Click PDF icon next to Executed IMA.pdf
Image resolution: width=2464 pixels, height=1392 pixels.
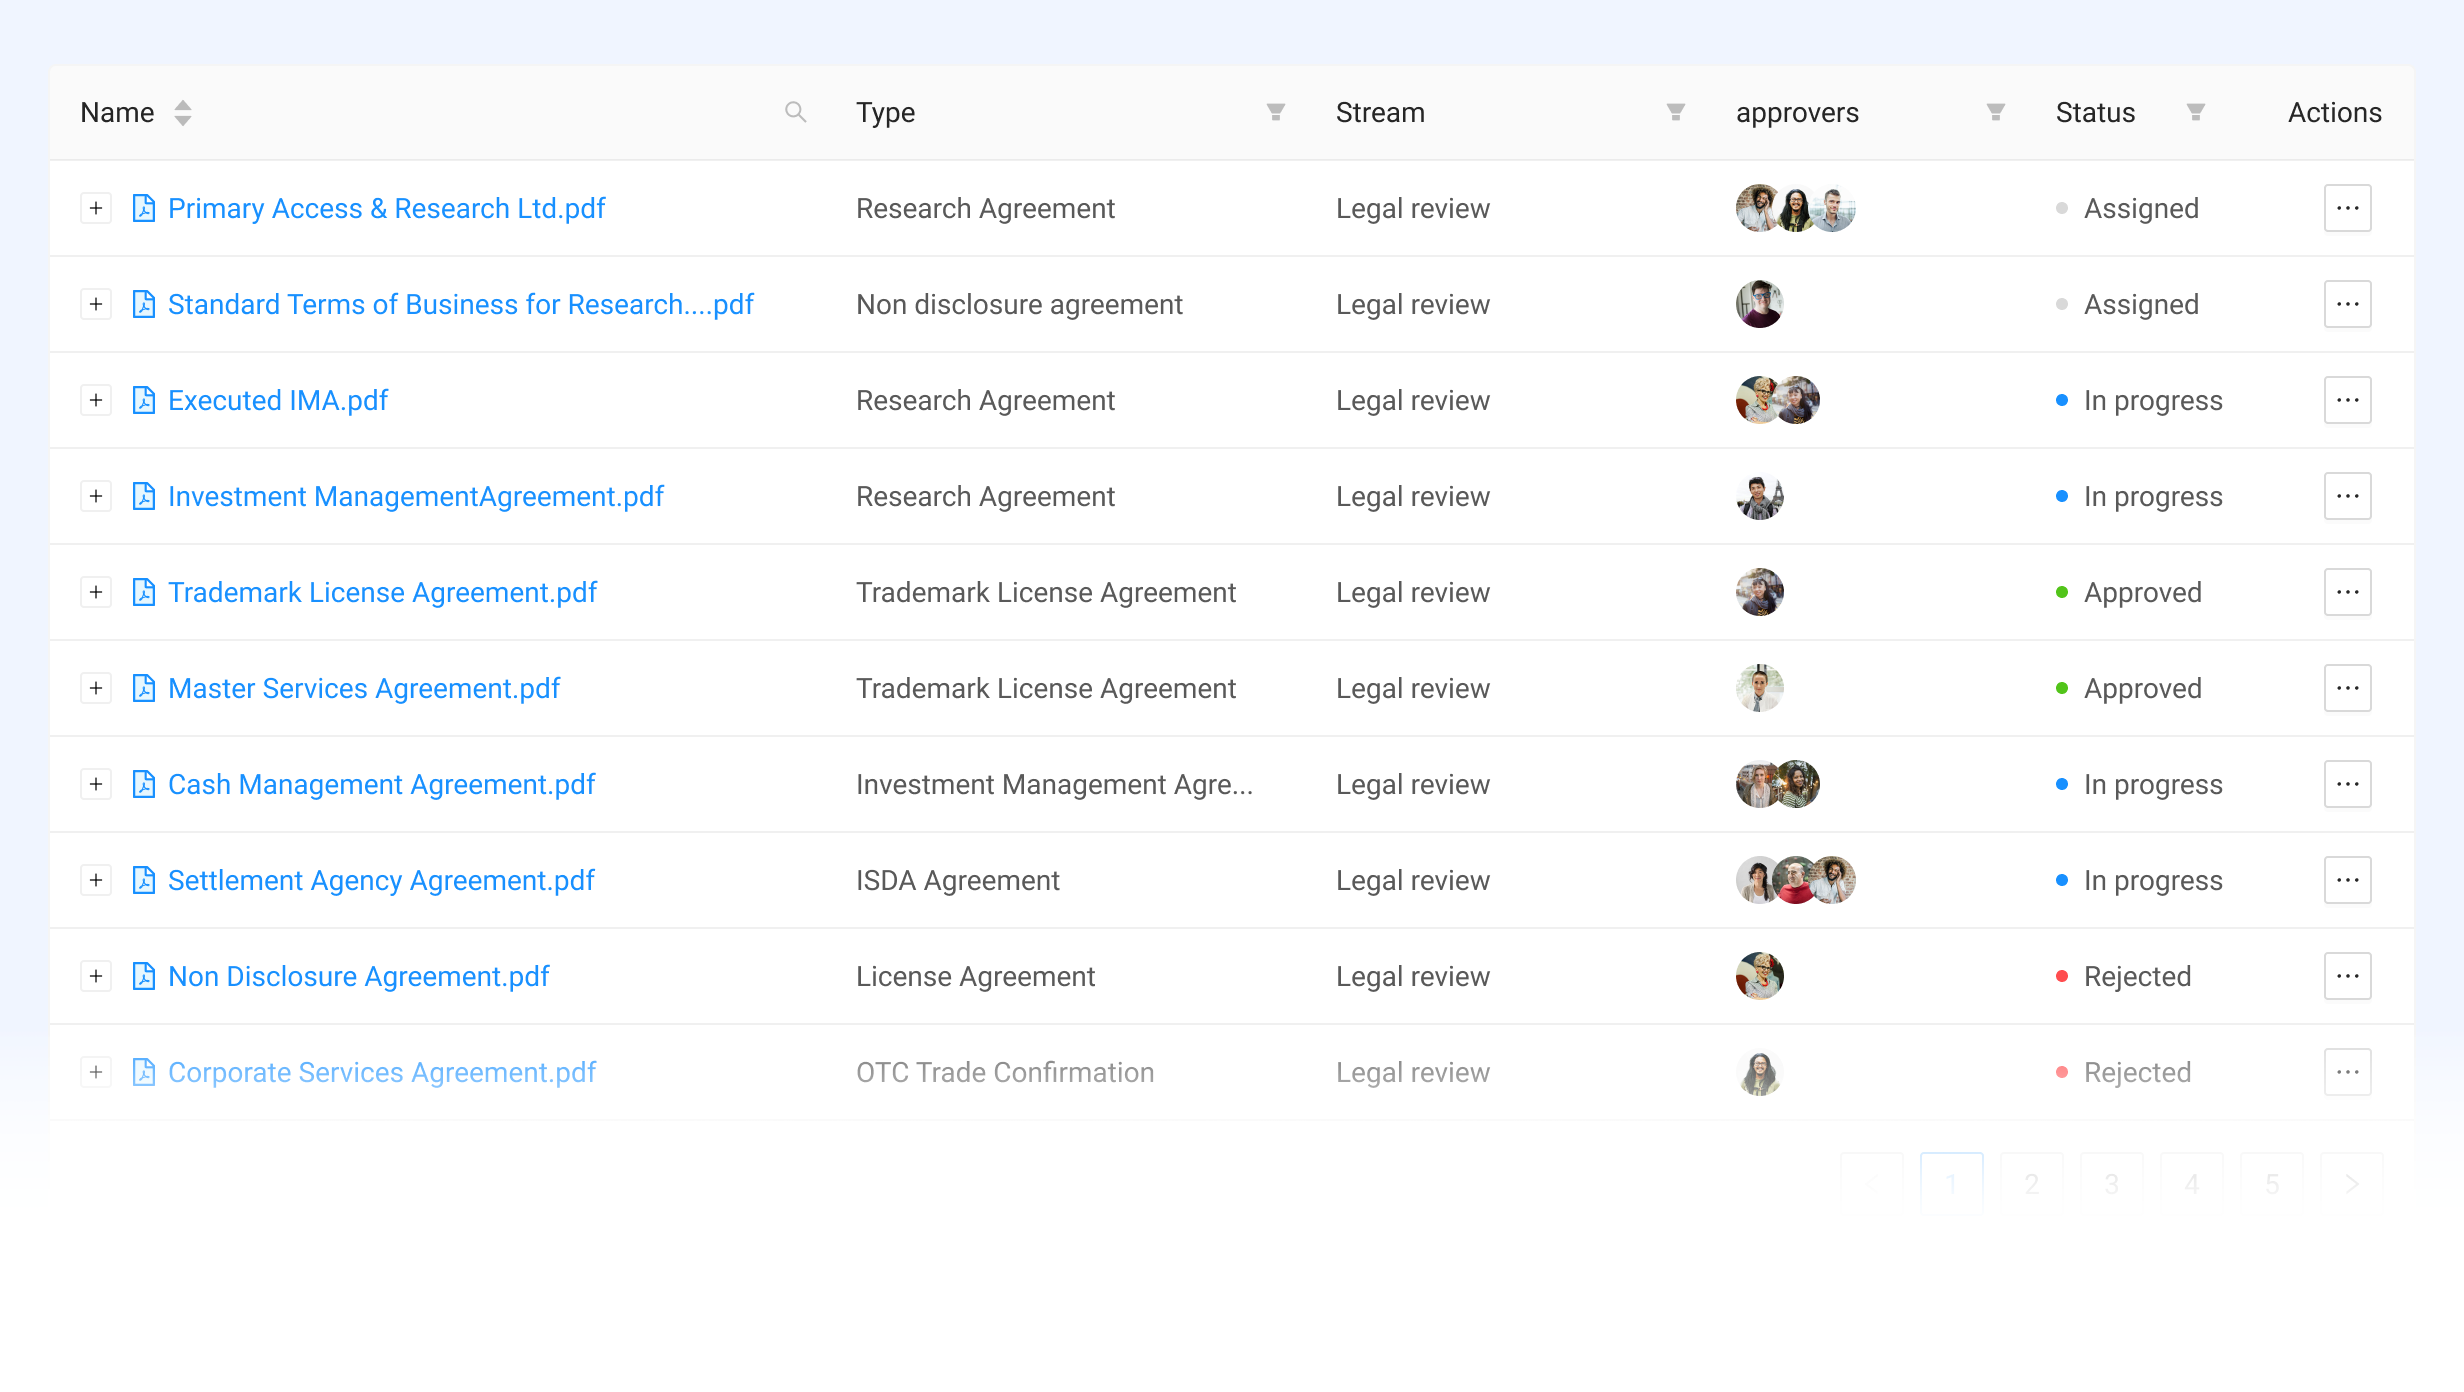(144, 400)
